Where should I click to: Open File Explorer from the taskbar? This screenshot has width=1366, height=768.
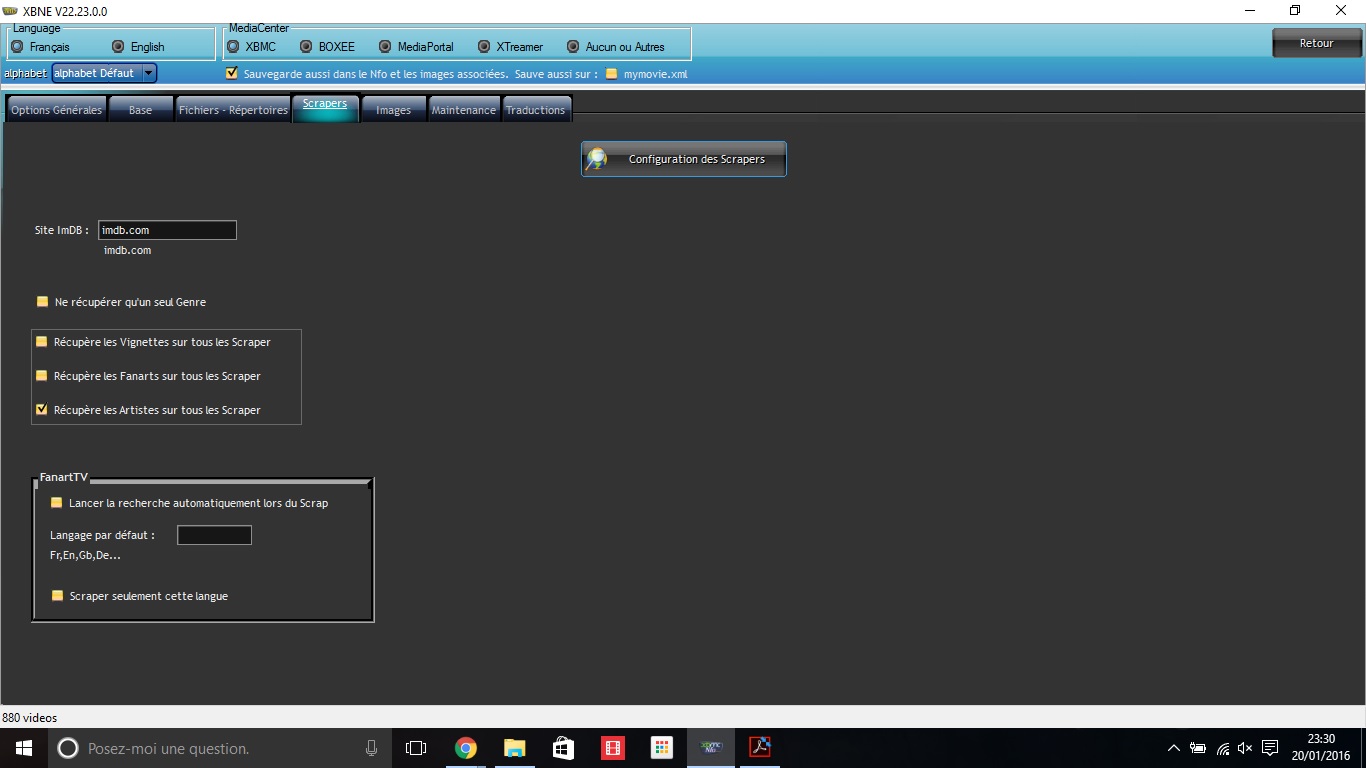[x=514, y=748]
